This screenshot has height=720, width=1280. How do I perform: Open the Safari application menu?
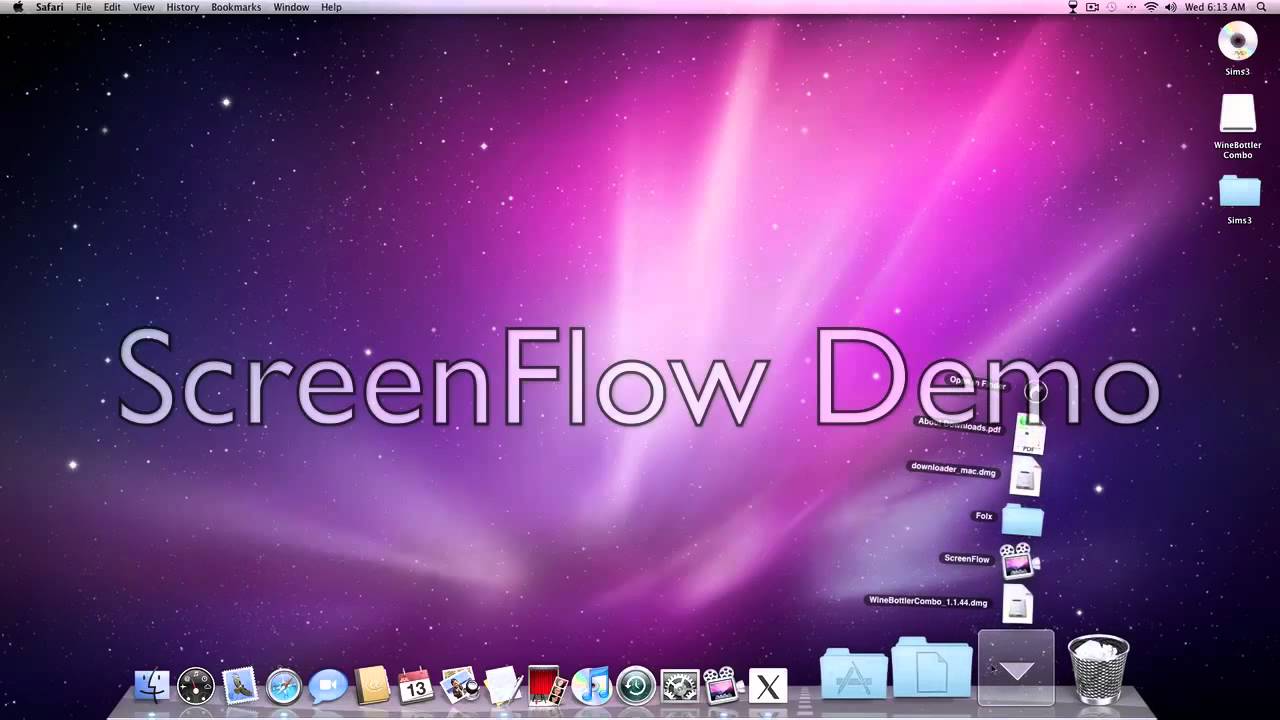tap(49, 7)
